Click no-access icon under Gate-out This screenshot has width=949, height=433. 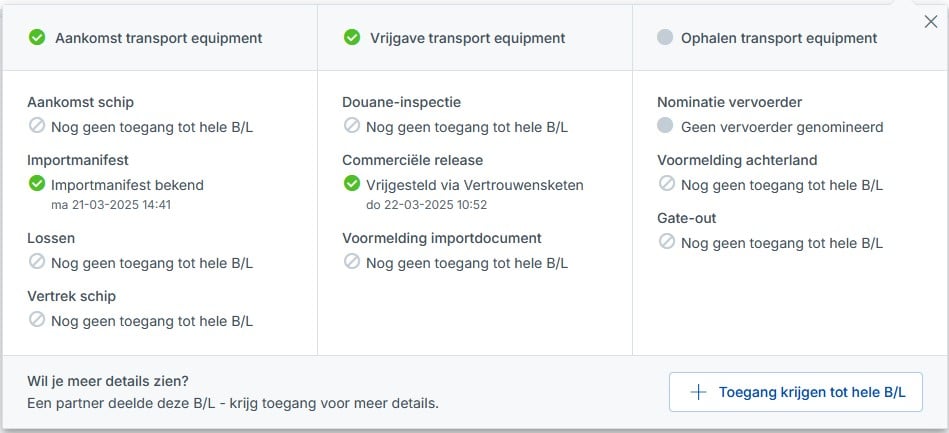pyautogui.click(x=665, y=242)
